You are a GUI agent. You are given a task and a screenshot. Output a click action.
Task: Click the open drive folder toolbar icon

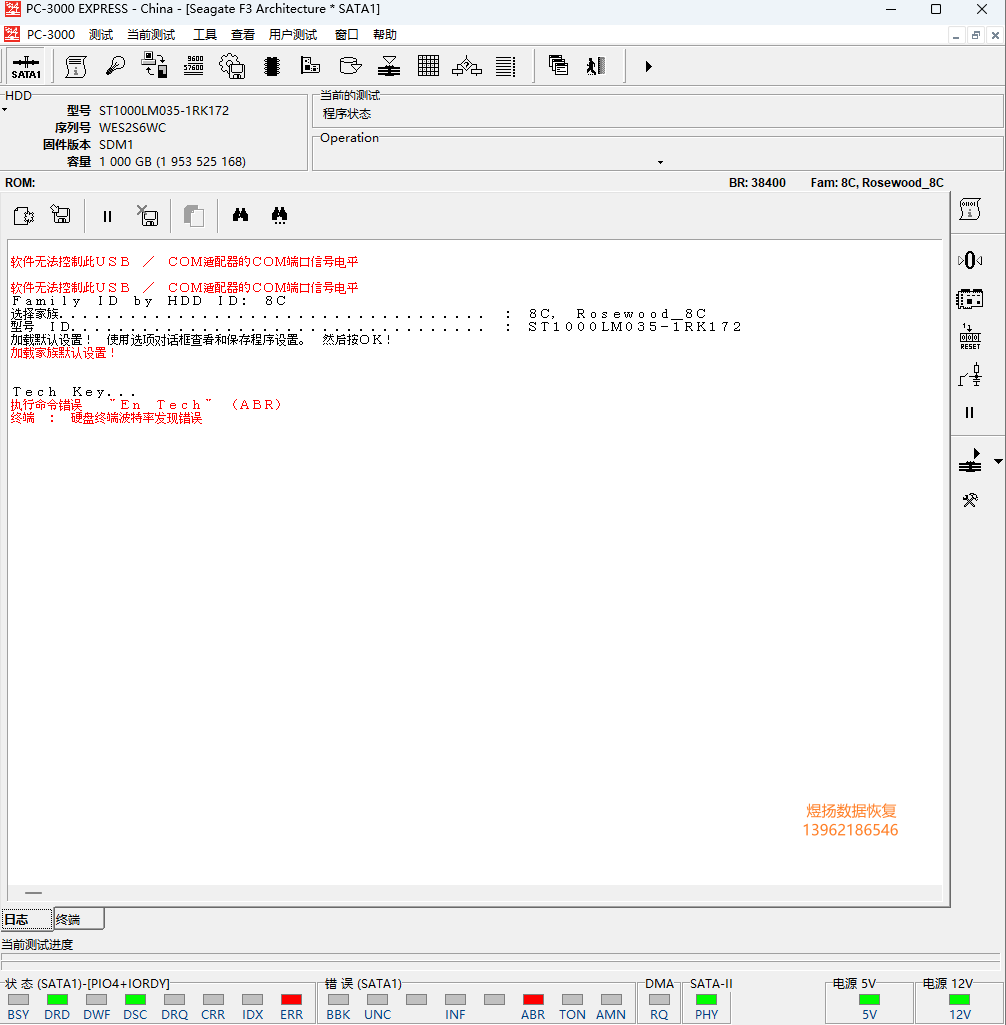[350, 66]
